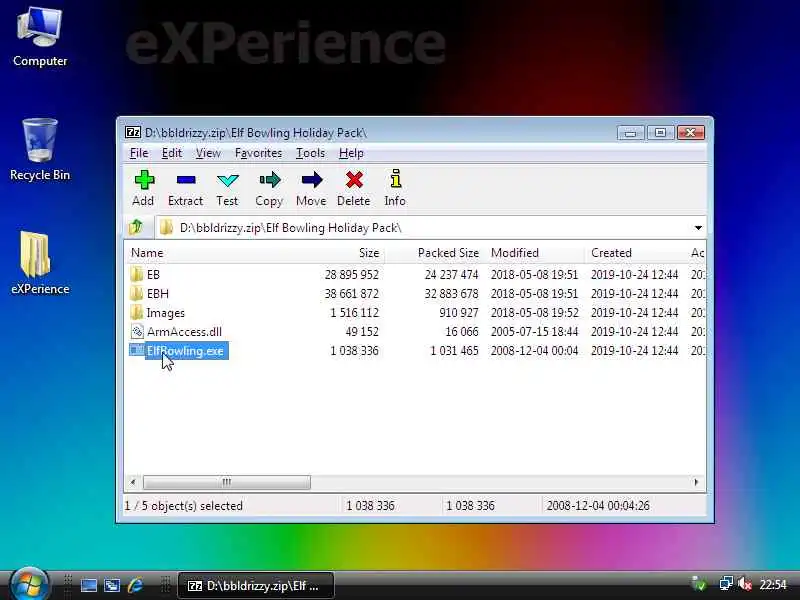This screenshot has height=600, width=800.
Task: Click the red Delete toolbar button
Action: [x=354, y=188]
